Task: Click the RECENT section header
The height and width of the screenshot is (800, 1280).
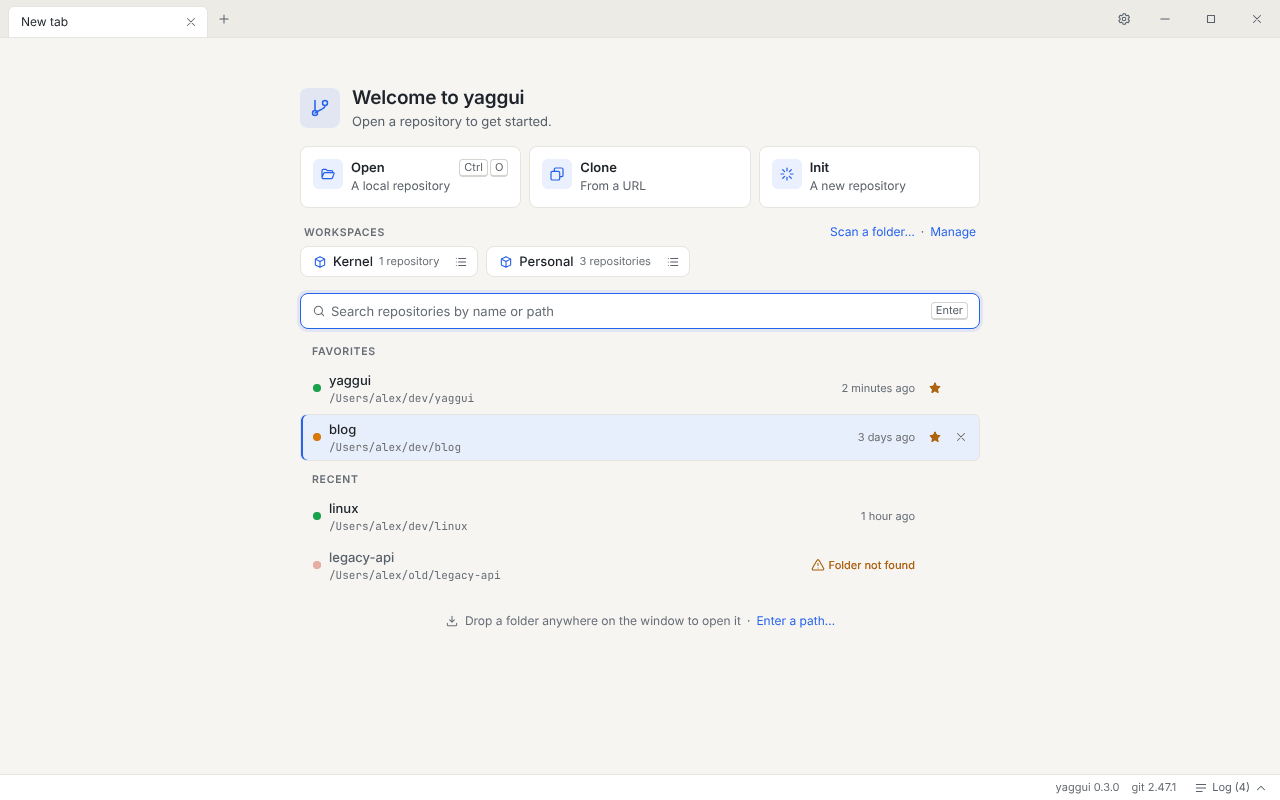Action: (x=335, y=480)
